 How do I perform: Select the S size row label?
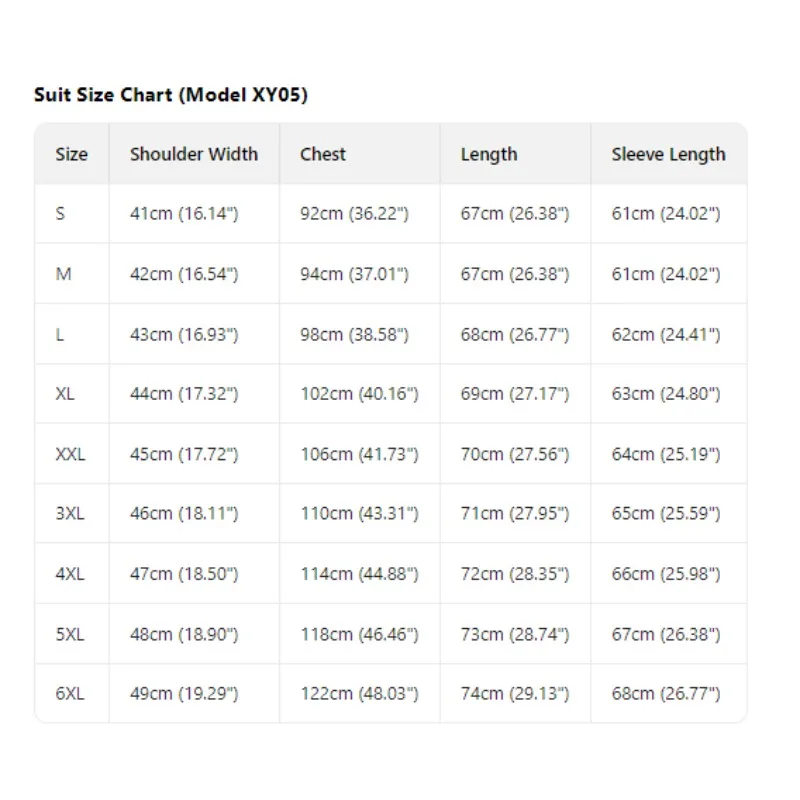pyautogui.click(x=60, y=213)
